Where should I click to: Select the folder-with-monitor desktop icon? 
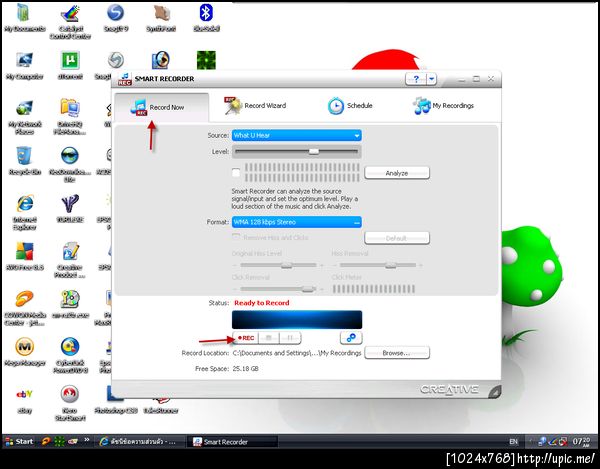(x=70, y=117)
